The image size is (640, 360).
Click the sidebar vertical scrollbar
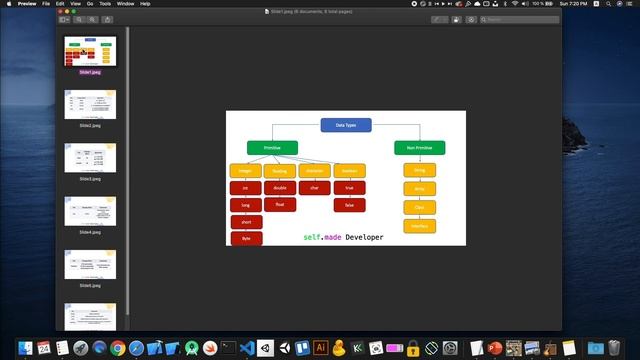click(x=127, y=171)
